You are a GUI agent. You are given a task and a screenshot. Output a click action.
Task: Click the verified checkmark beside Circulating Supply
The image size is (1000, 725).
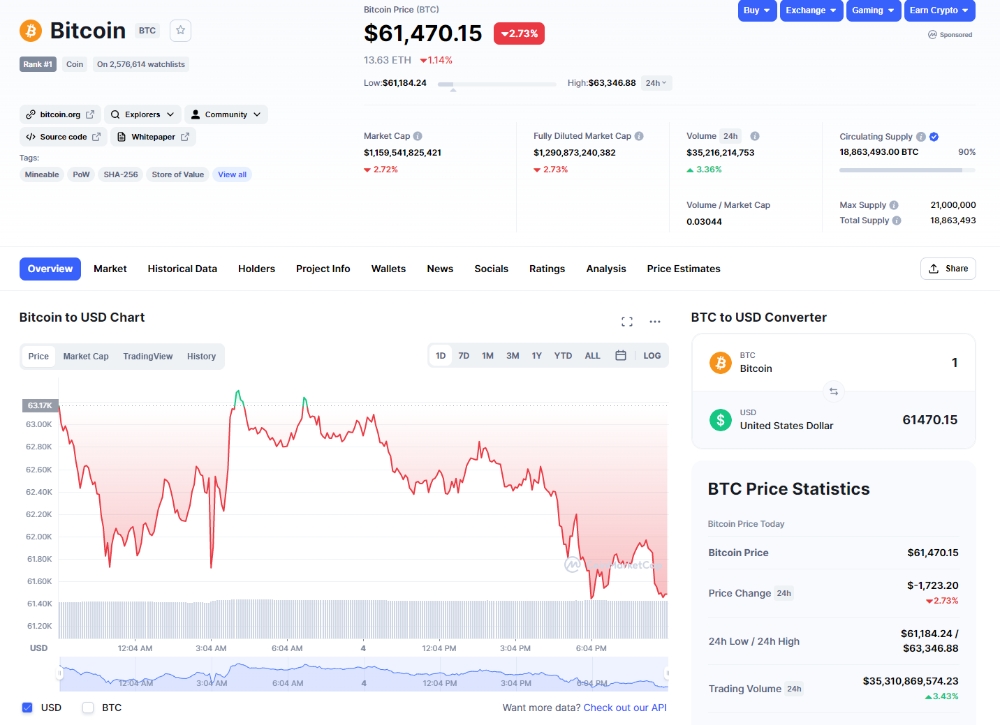pyautogui.click(x=934, y=136)
